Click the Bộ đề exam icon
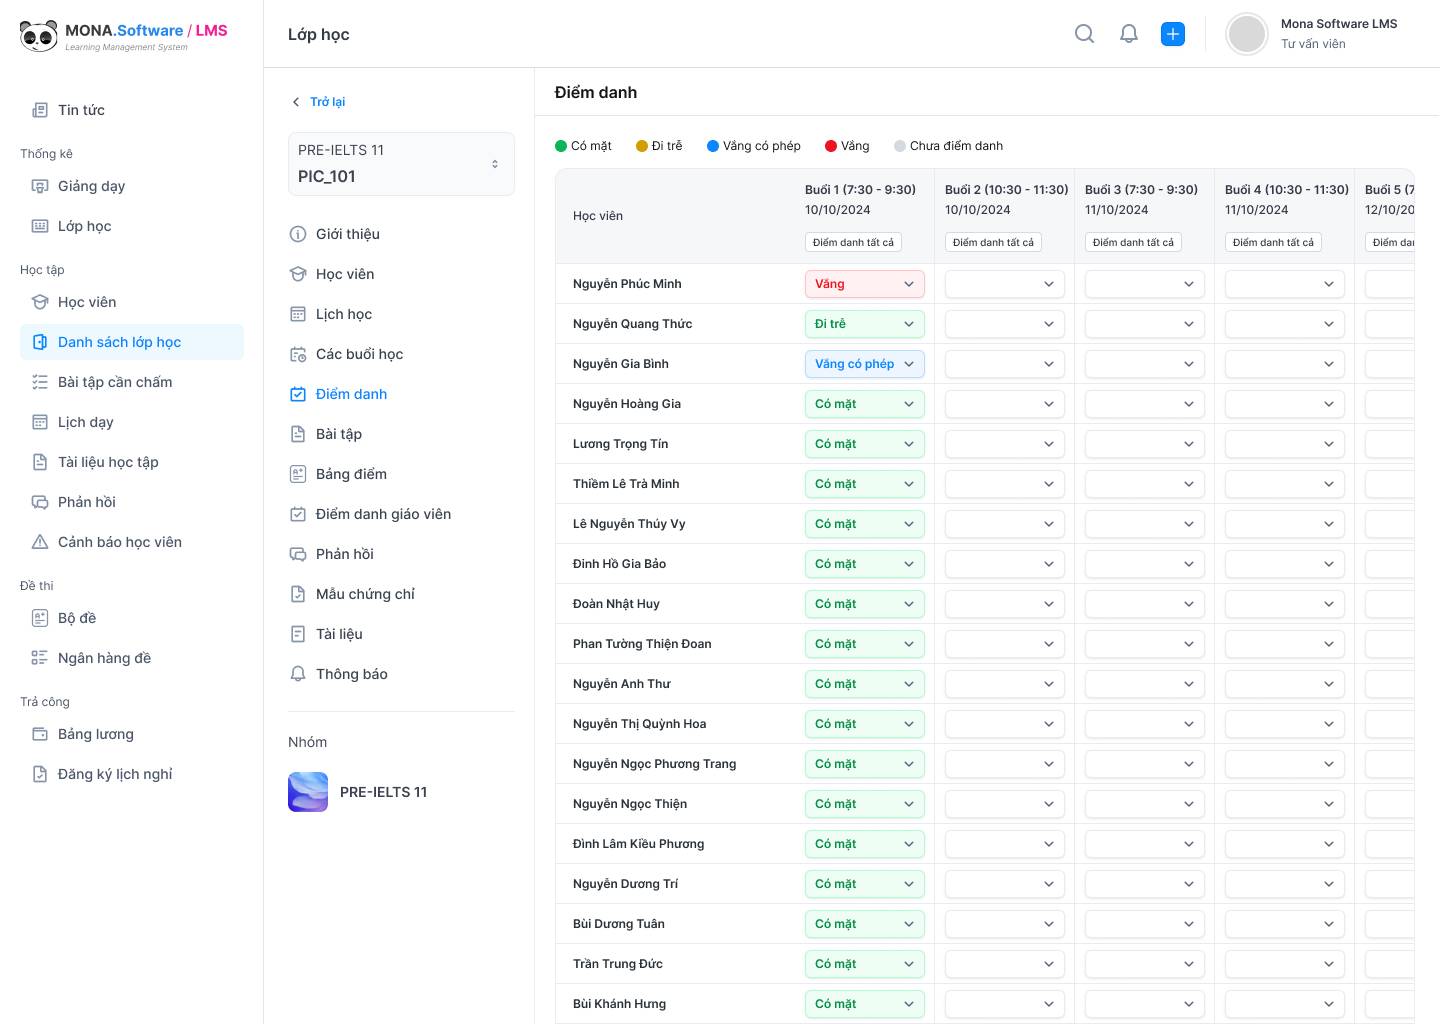Screen dimensions: 1440x1024 point(40,618)
